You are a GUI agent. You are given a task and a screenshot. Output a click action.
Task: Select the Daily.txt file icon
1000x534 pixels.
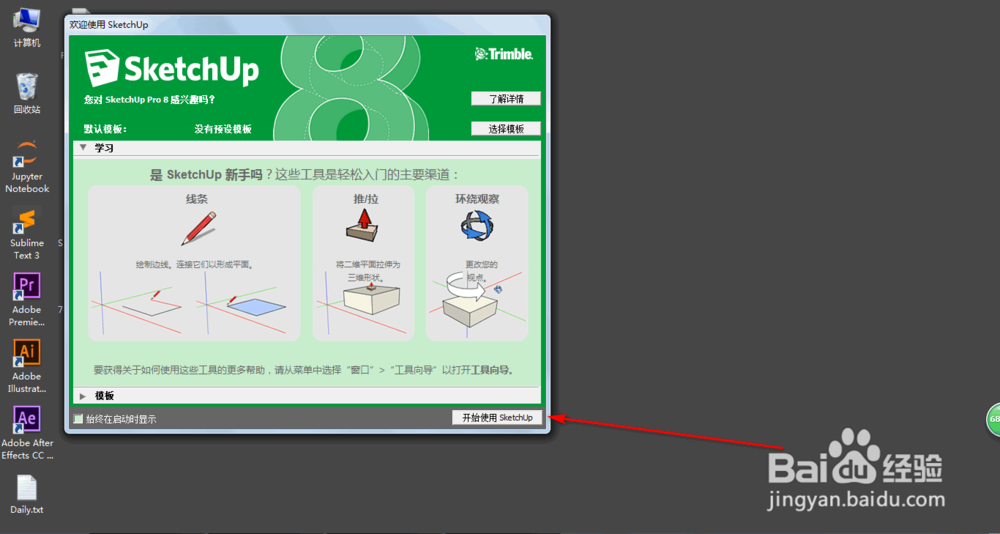27,494
